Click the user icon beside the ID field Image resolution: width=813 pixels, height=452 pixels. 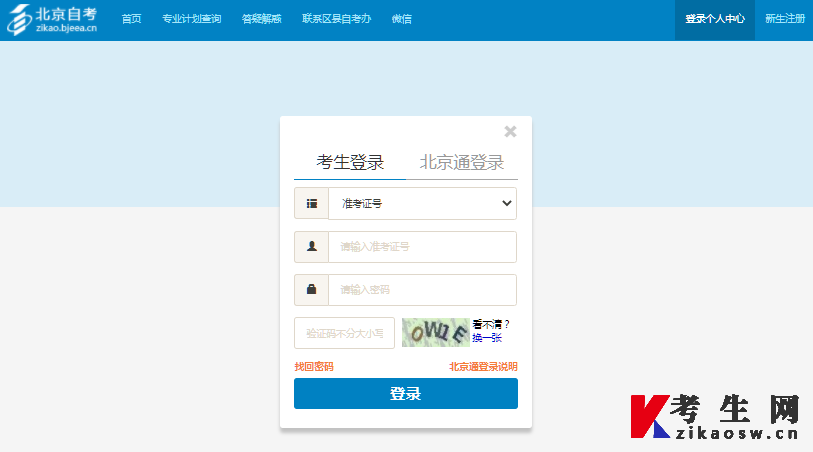point(312,247)
